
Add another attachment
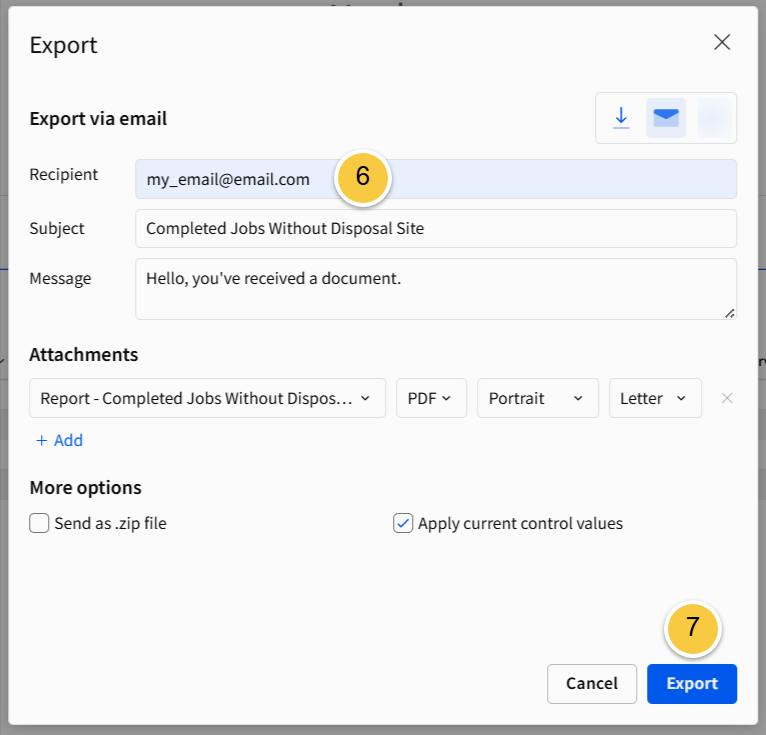60,441
